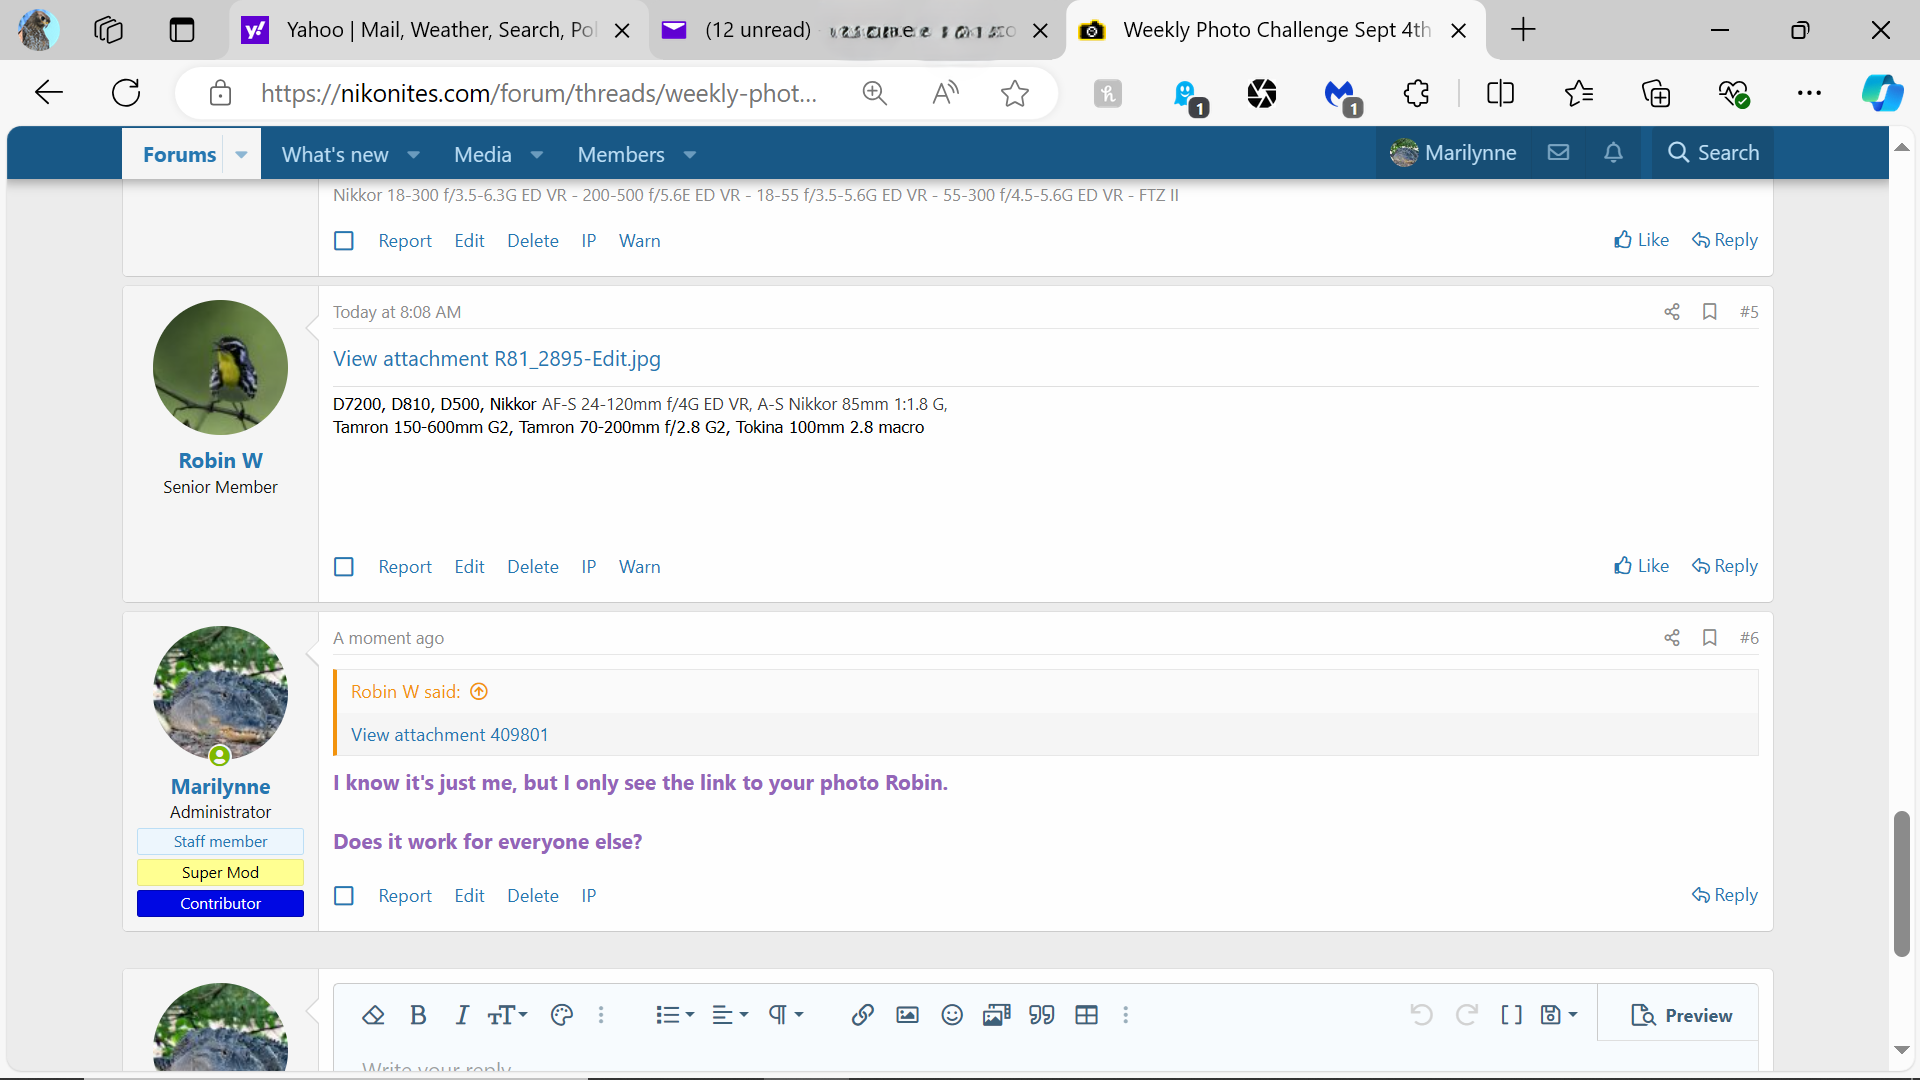Image resolution: width=1920 pixels, height=1080 pixels.
Task: Click the Insert quote icon
Action: pos(1041,1015)
